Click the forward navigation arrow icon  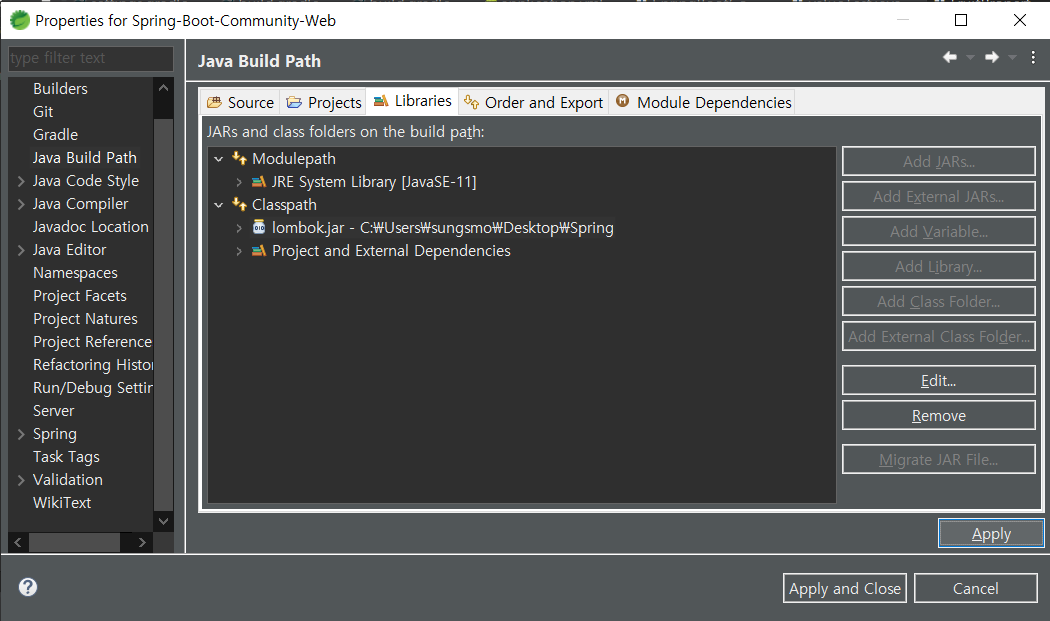992,58
